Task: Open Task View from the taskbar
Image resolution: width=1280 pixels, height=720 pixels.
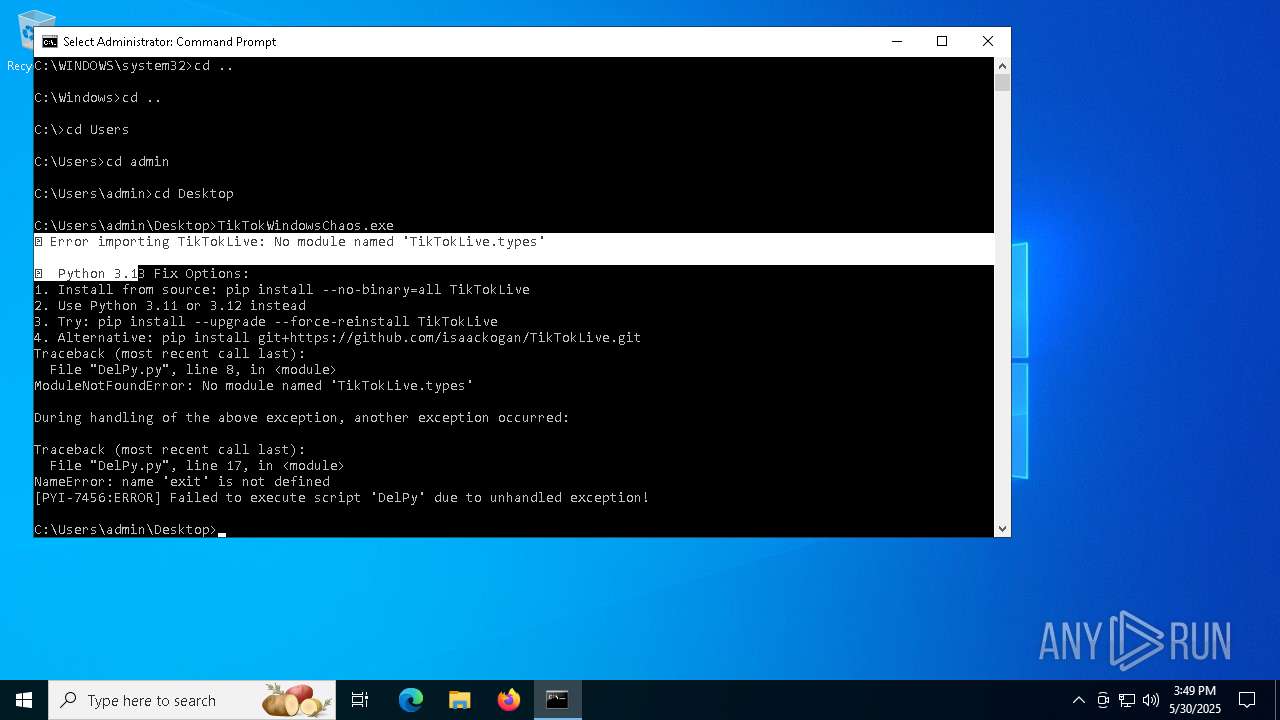Action: [360, 700]
